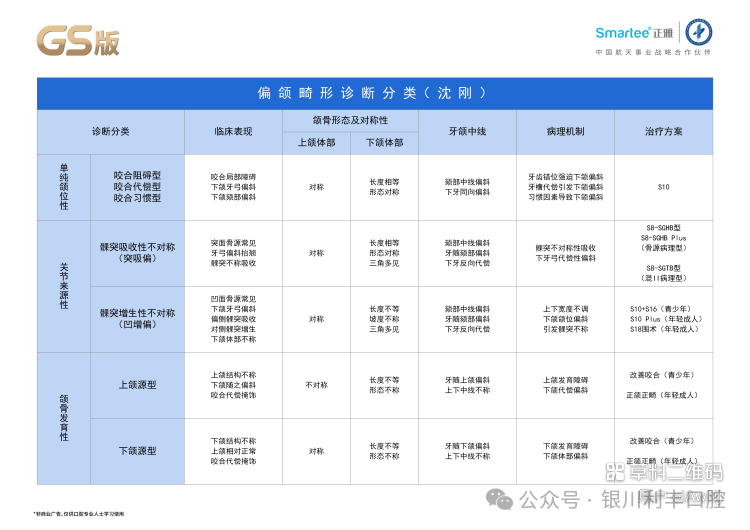Viewport: 750px width, 530px height.
Task: Select the 关节来源性 row category cell
Action: (x=64, y=285)
